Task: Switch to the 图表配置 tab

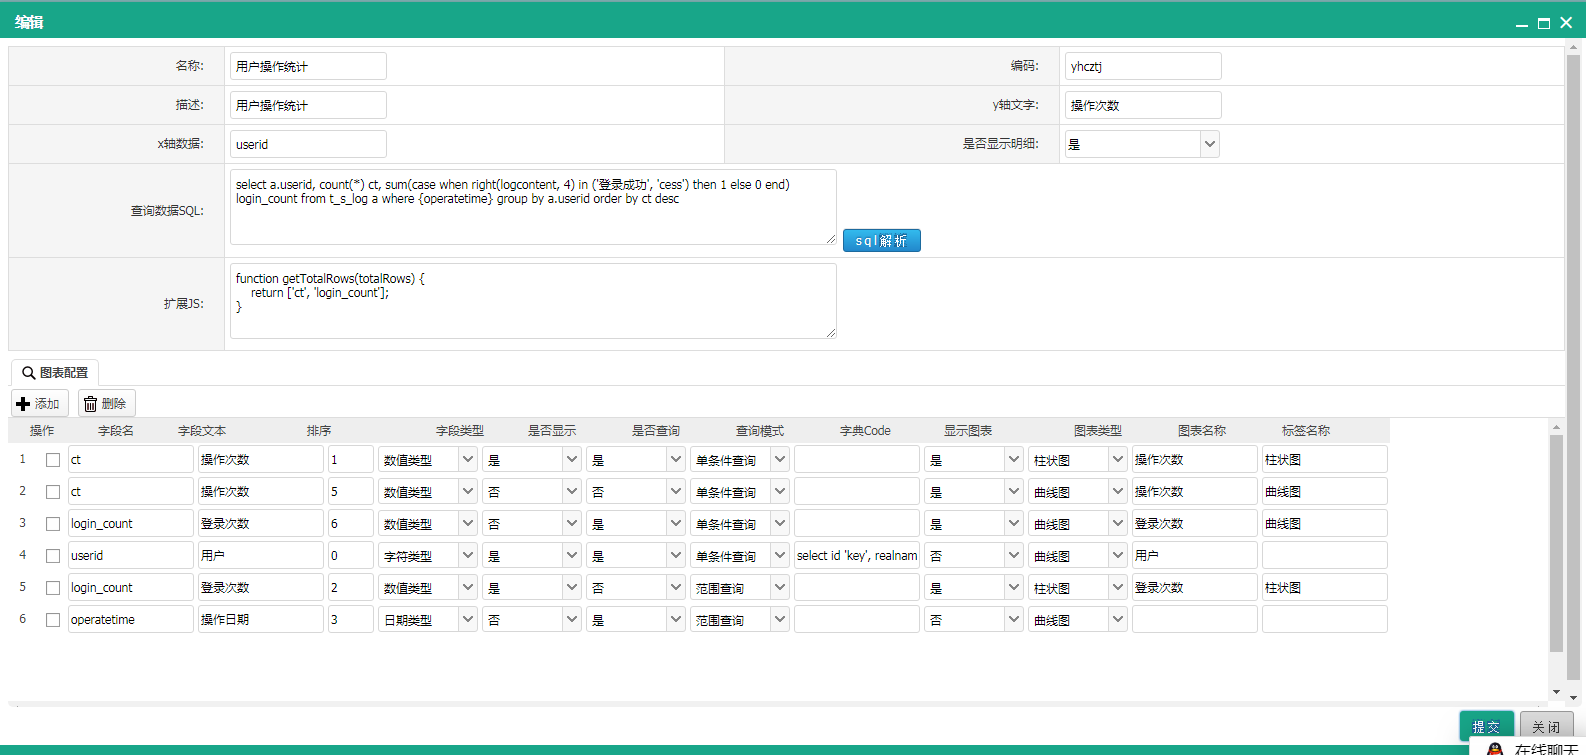Action: [55, 373]
